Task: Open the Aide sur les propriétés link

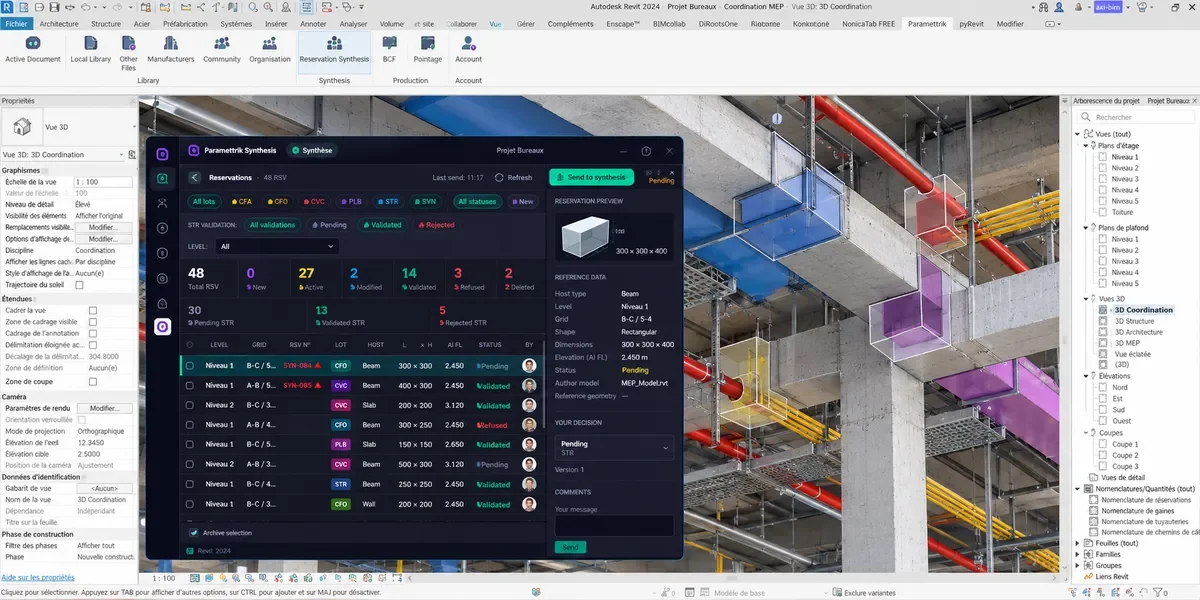Action: pos(38,577)
